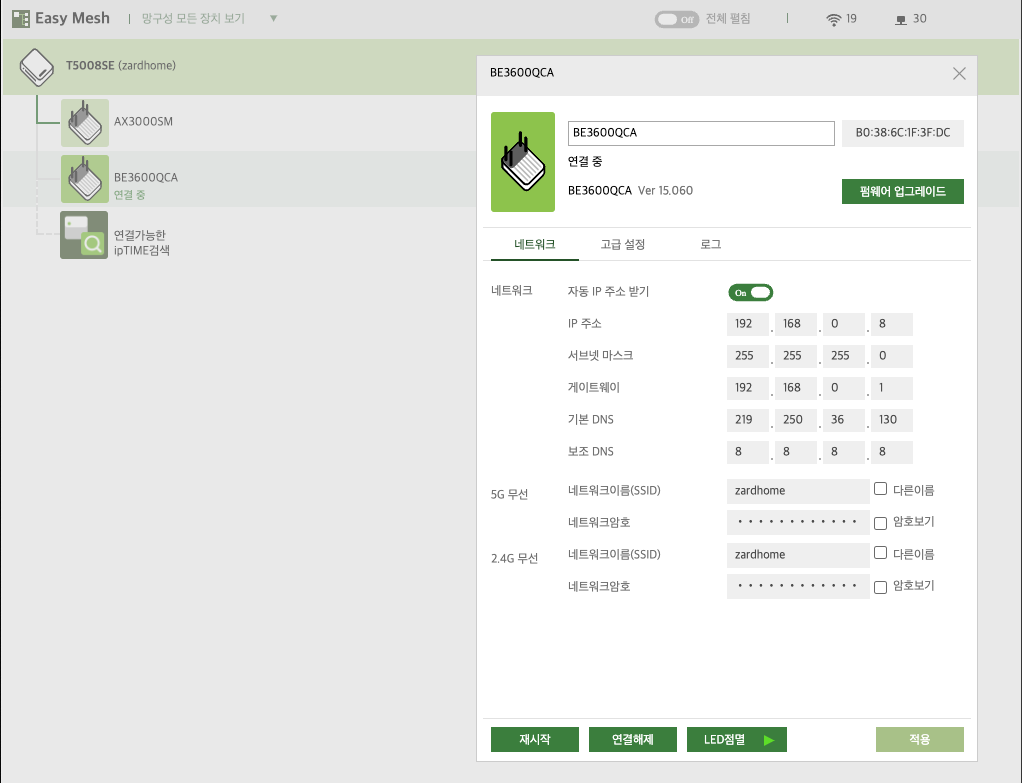This screenshot has height=783, width=1022.
Task: Select the T5008SE router icon
Action: [x=36, y=66]
